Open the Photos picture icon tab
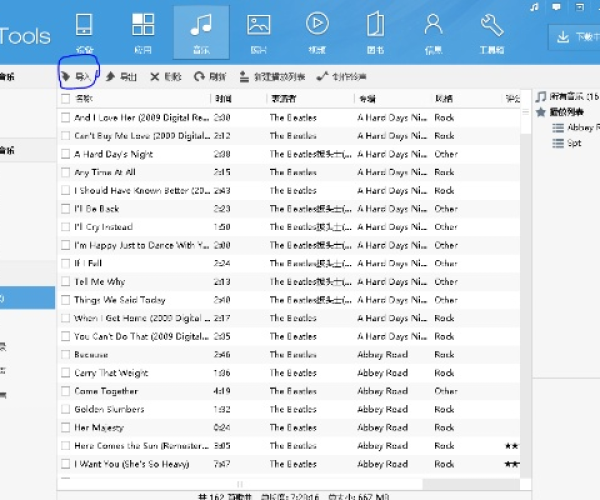600x500 pixels. coord(259,33)
